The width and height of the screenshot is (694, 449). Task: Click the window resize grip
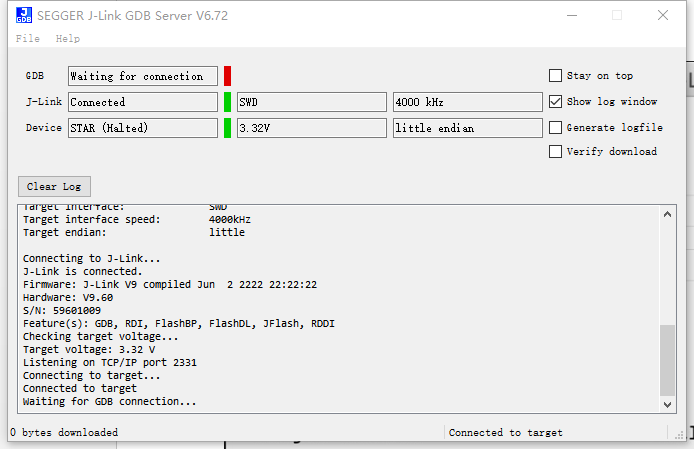click(679, 435)
